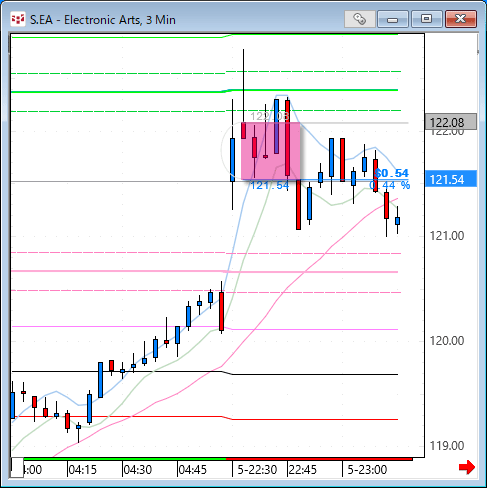487x488 pixels.
Task: Click the 122.08 gray price label on axis
Action: point(451,122)
